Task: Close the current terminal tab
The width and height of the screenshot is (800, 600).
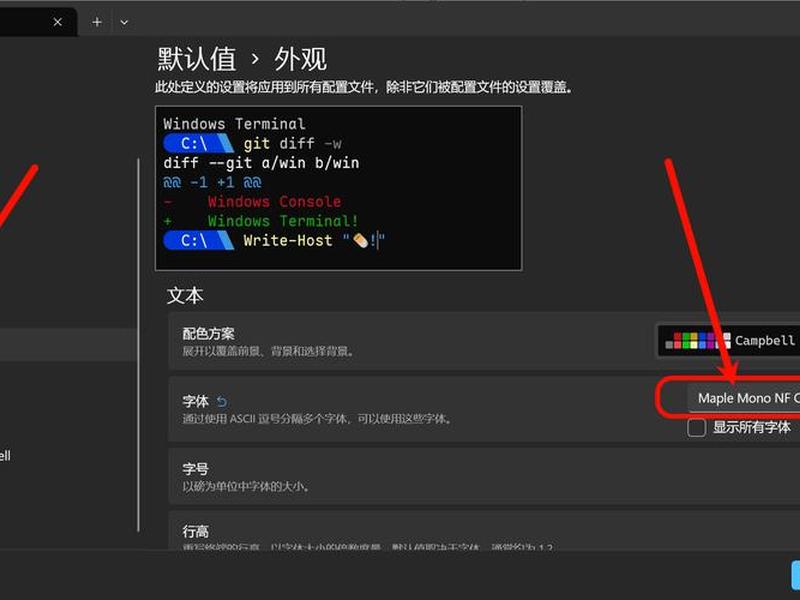Action: 58,22
